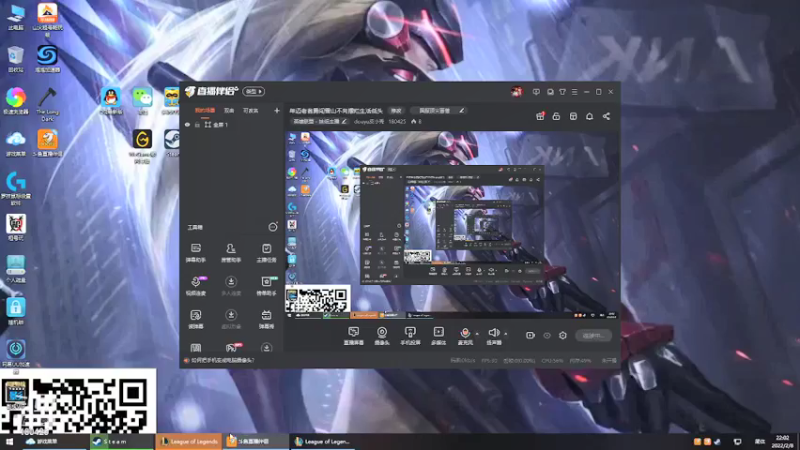The image size is (800, 450).
Task: Open user avatar profile in title bar
Action: click(516, 91)
